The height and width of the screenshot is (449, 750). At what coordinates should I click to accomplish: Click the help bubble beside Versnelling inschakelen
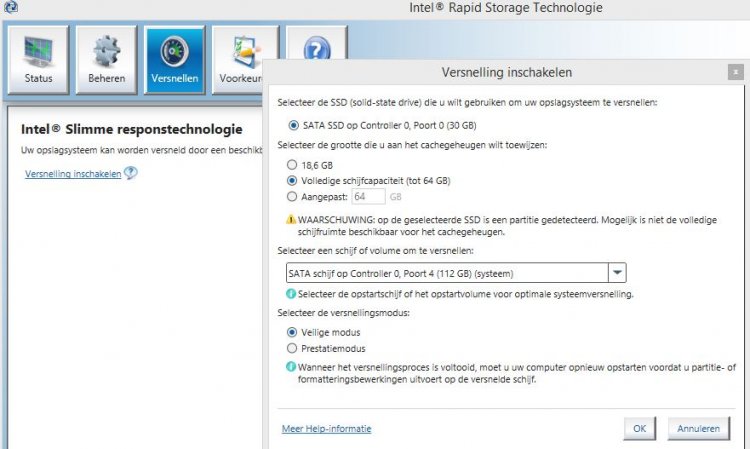point(130,173)
